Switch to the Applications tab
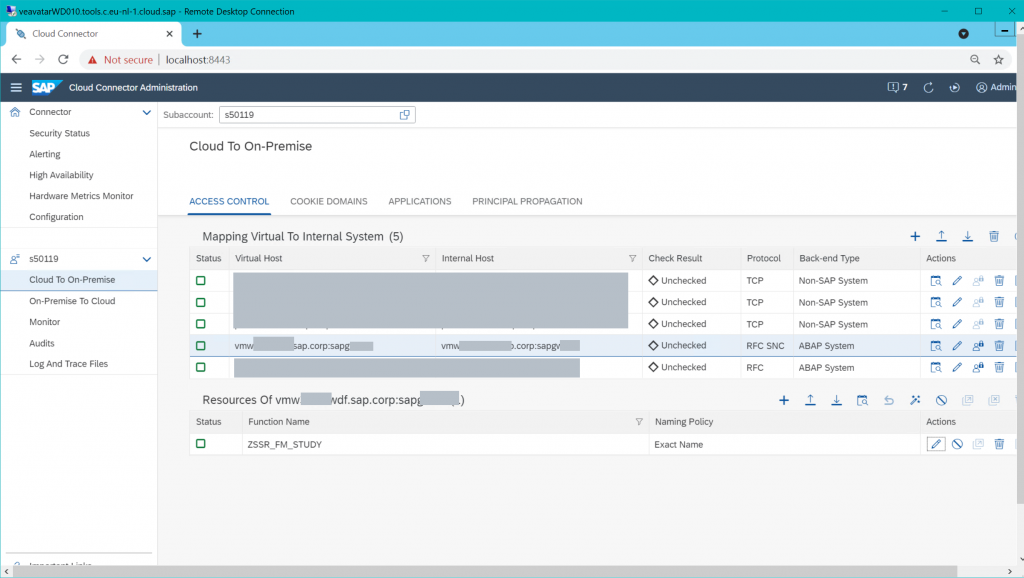The height and width of the screenshot is (578, 1024). click(x=419, y=201)
